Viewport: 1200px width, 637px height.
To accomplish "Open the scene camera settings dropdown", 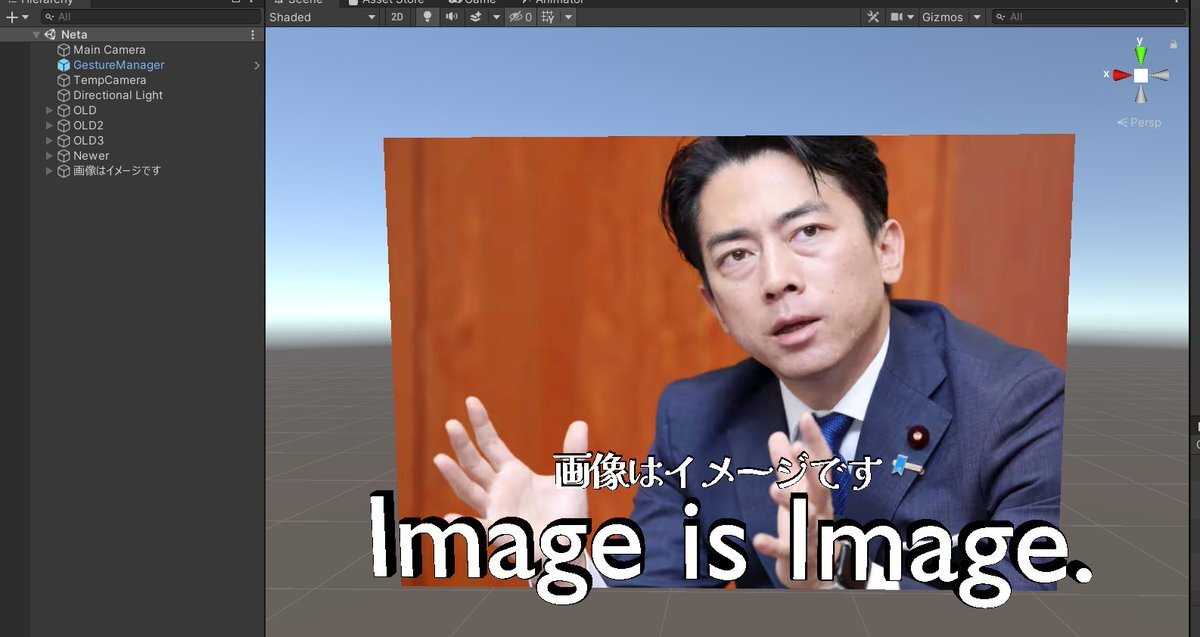I will click(903, 17).
